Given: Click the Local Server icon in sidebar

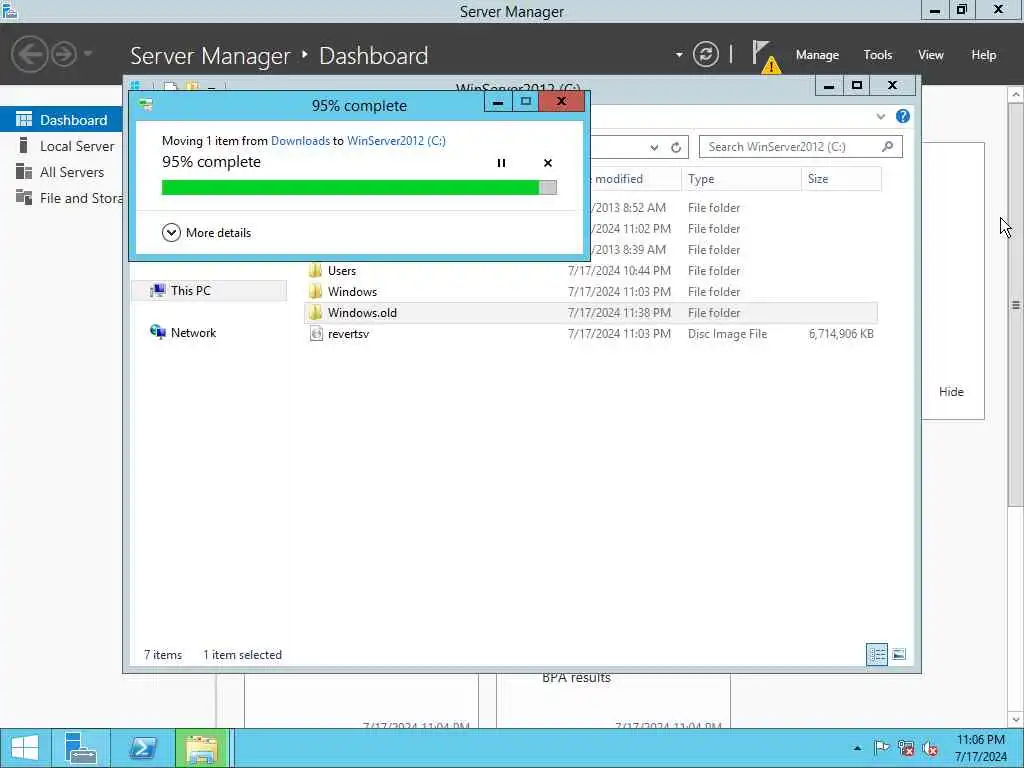Looking at the screenshot, I should (24, 145).
